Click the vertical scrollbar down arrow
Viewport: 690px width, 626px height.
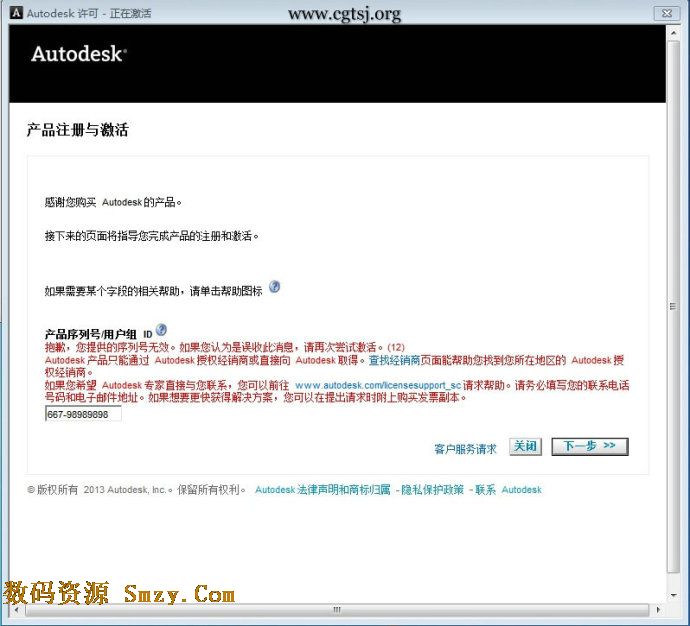point(673,595)
